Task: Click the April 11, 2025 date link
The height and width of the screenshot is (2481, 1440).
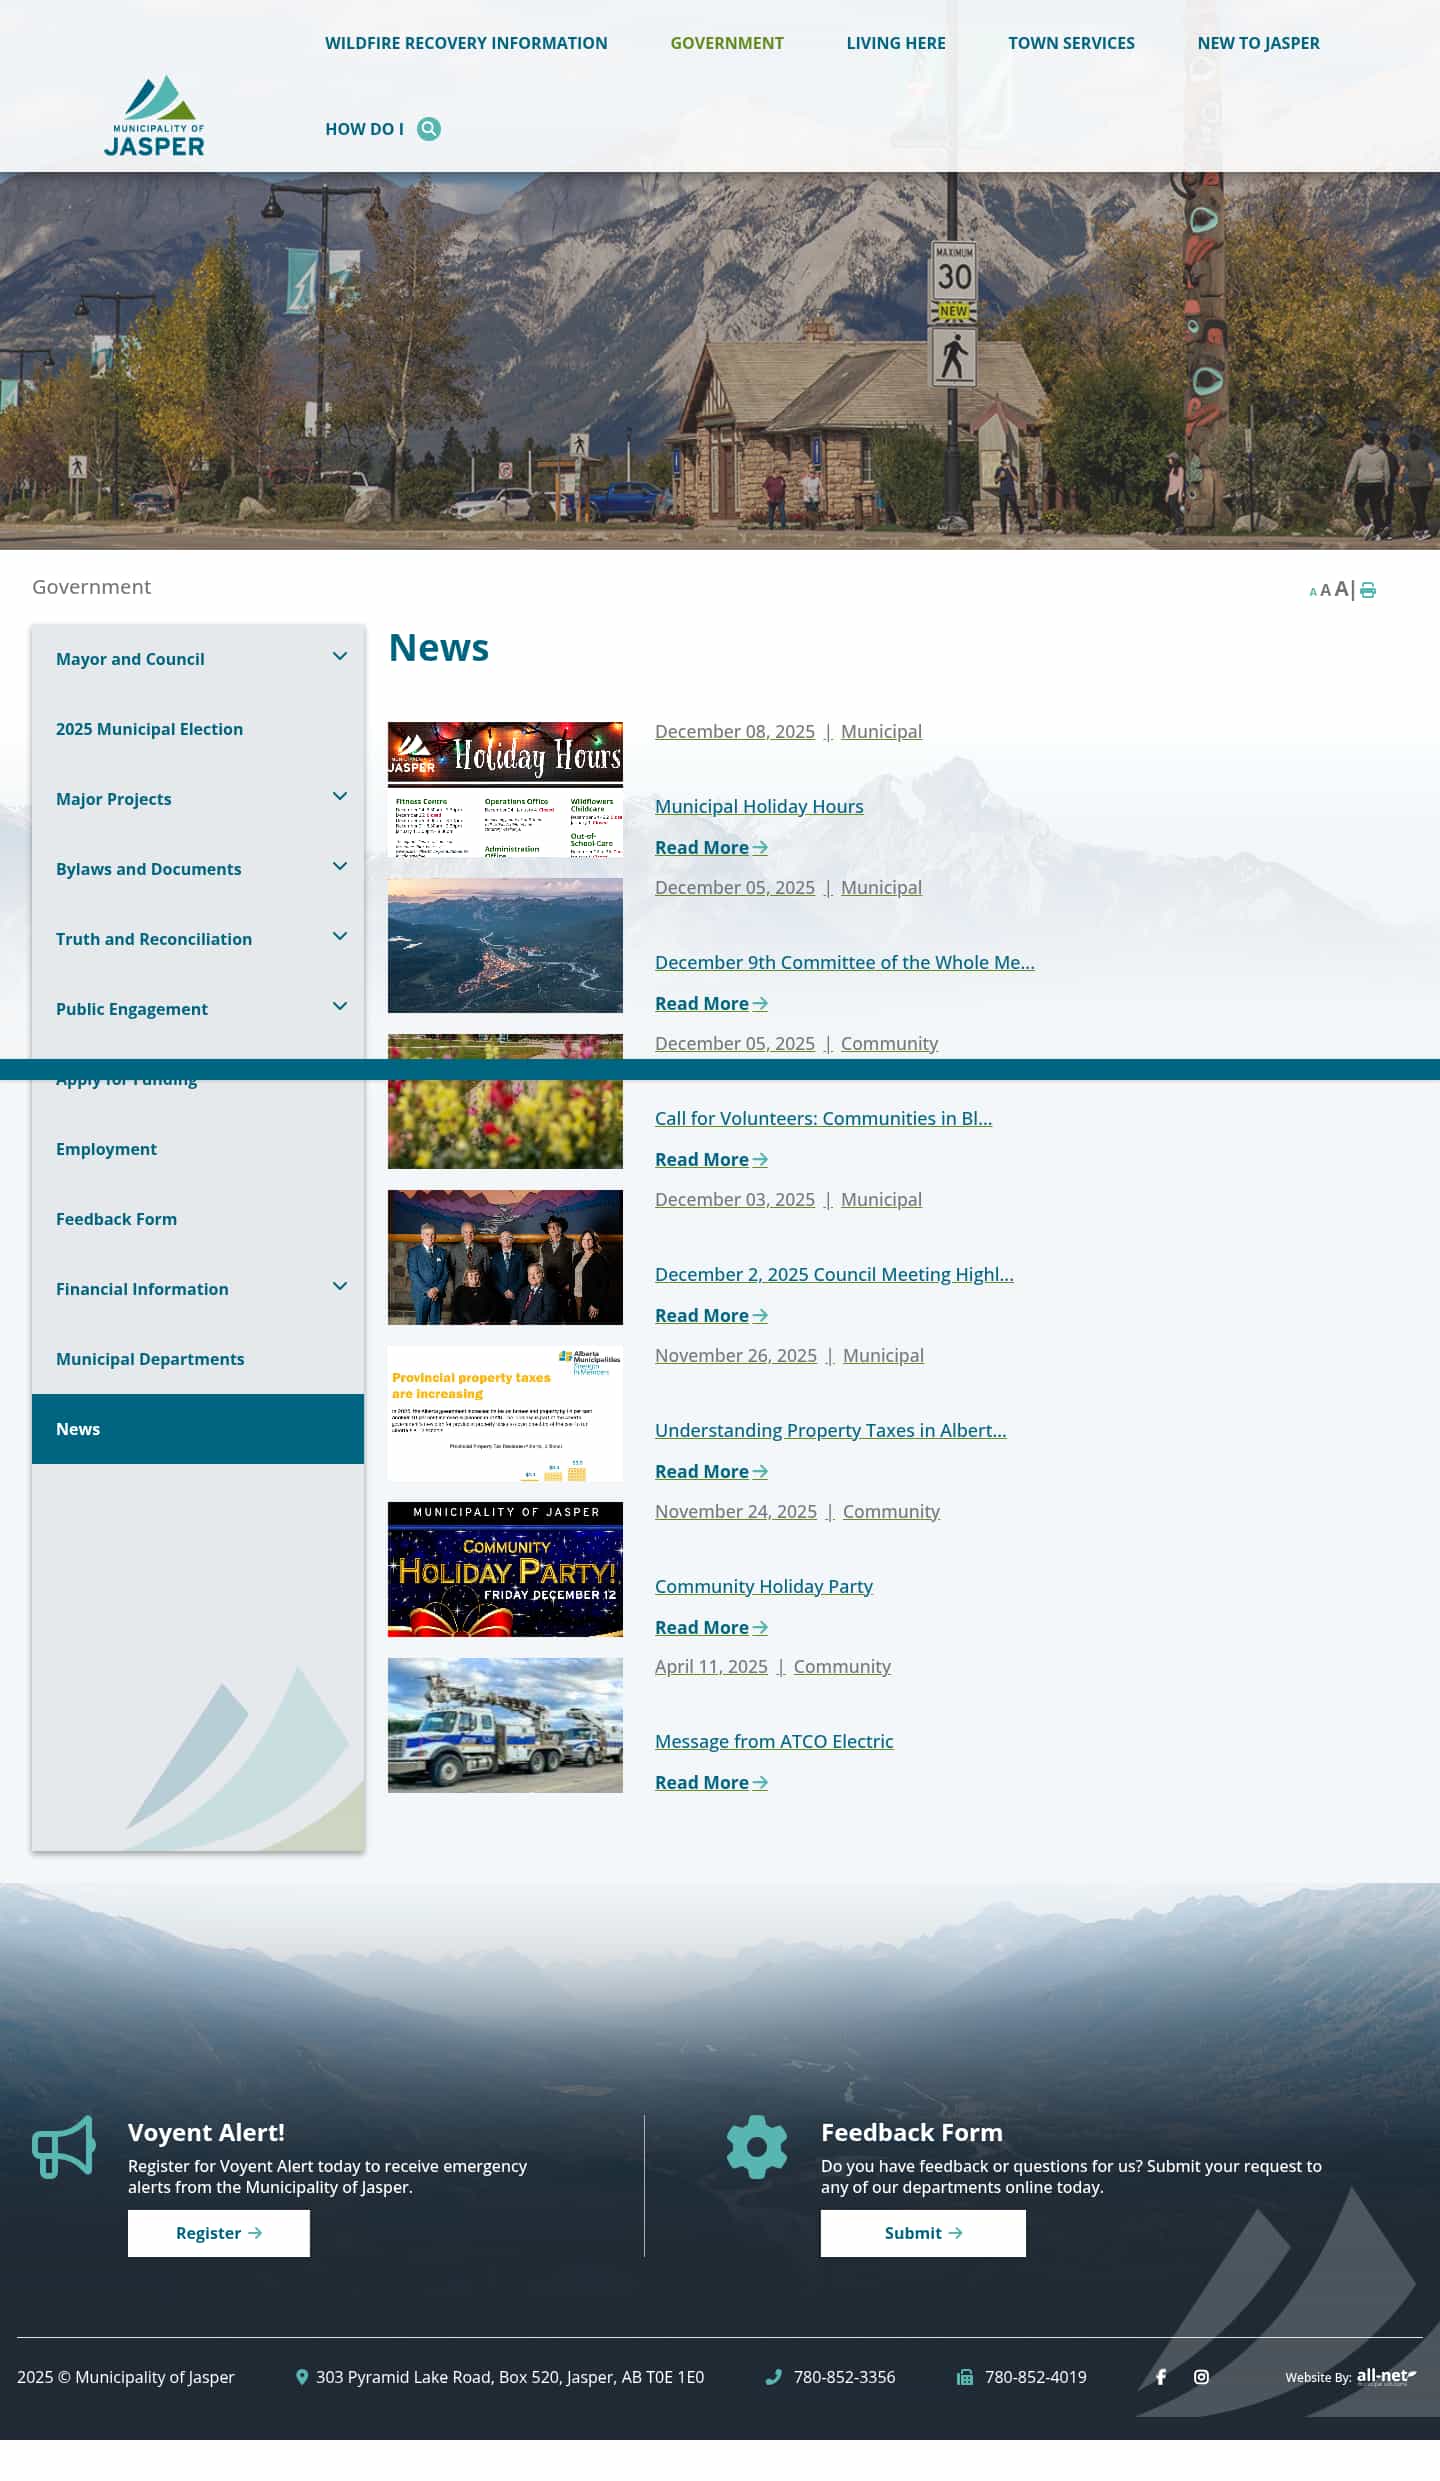Action: pyautogui.click(x=711, y=1666)
